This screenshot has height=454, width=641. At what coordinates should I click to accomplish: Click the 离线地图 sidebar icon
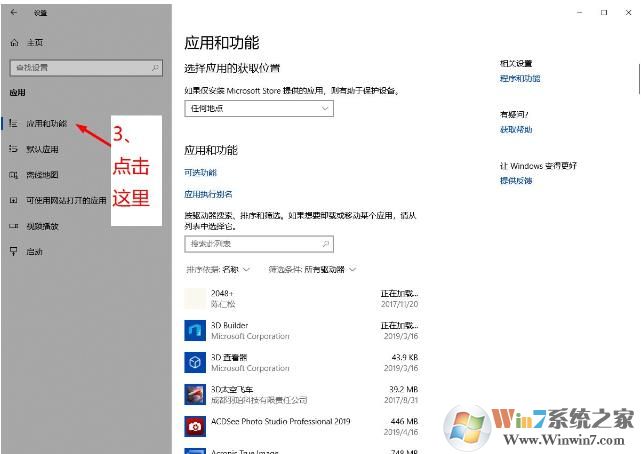tap(13, 175)
